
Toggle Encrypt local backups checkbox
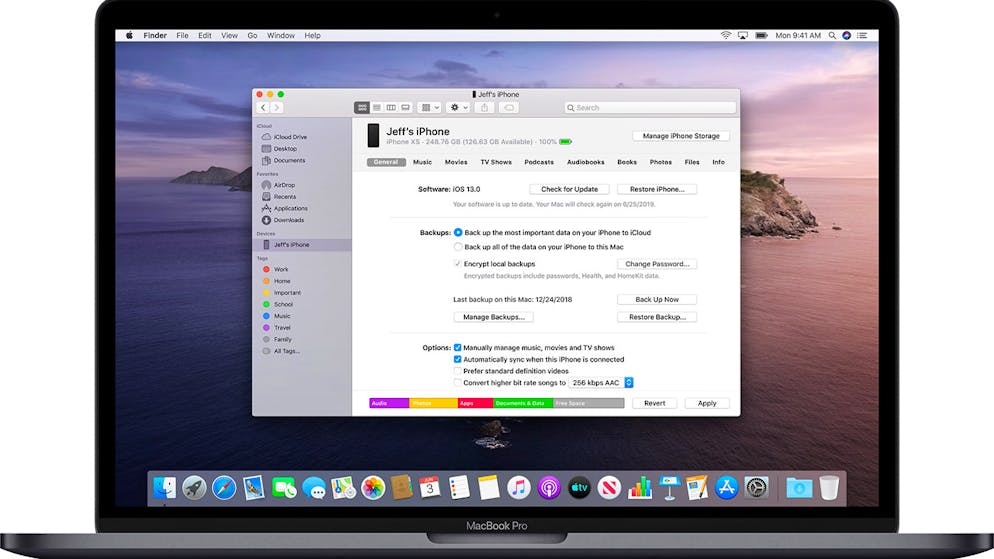(x=457, y=264)
